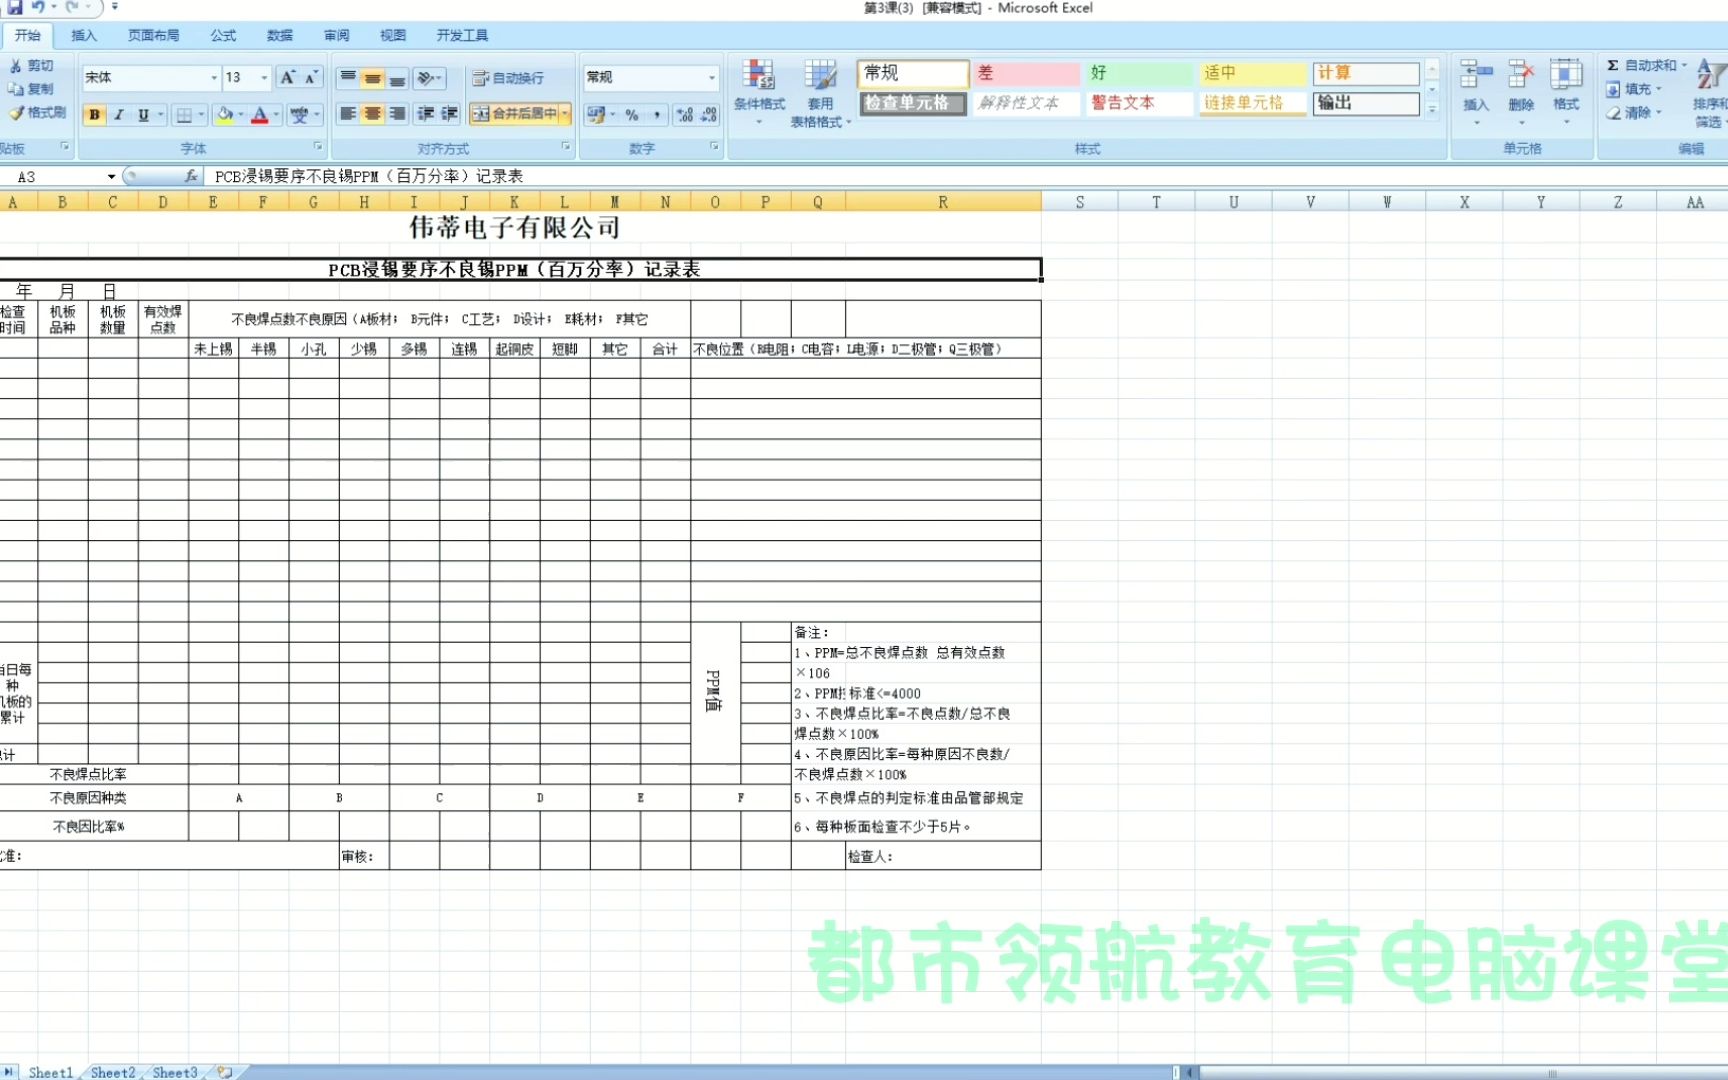Screen dimensions: 1728x1080
Task: Toggle center horizontal alignment
Action: tap(372, 113)
